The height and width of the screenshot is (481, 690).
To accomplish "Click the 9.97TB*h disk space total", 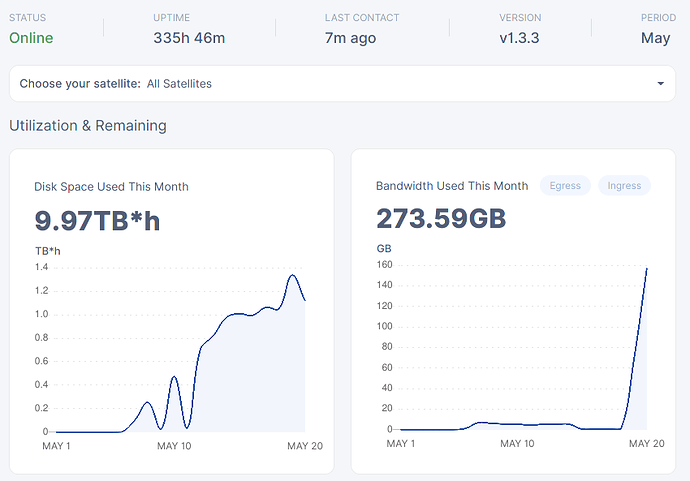I will point(97,220).
